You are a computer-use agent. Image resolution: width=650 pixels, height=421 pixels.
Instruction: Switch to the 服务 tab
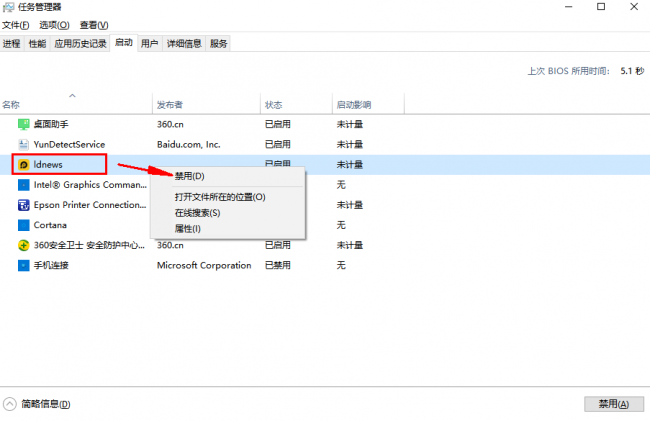[x=218, y=44]
